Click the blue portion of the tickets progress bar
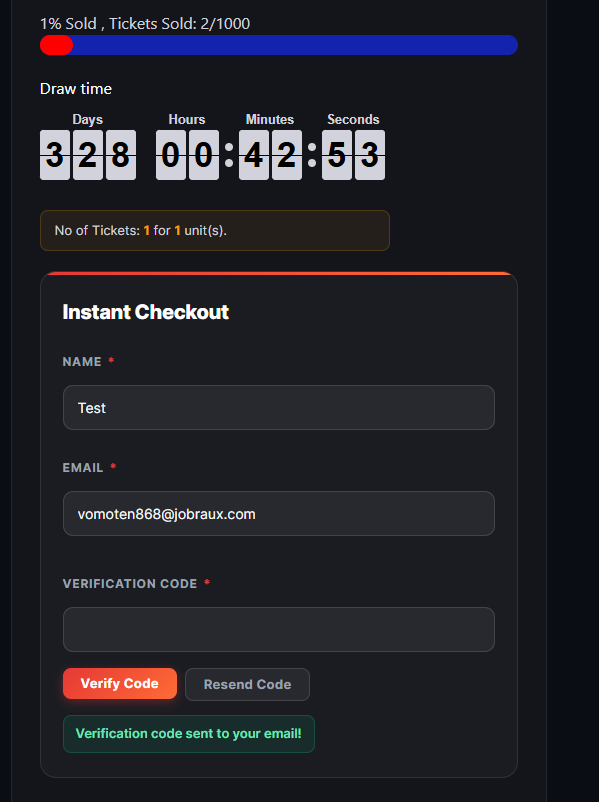The image size is (599, 802). [296, 45]
